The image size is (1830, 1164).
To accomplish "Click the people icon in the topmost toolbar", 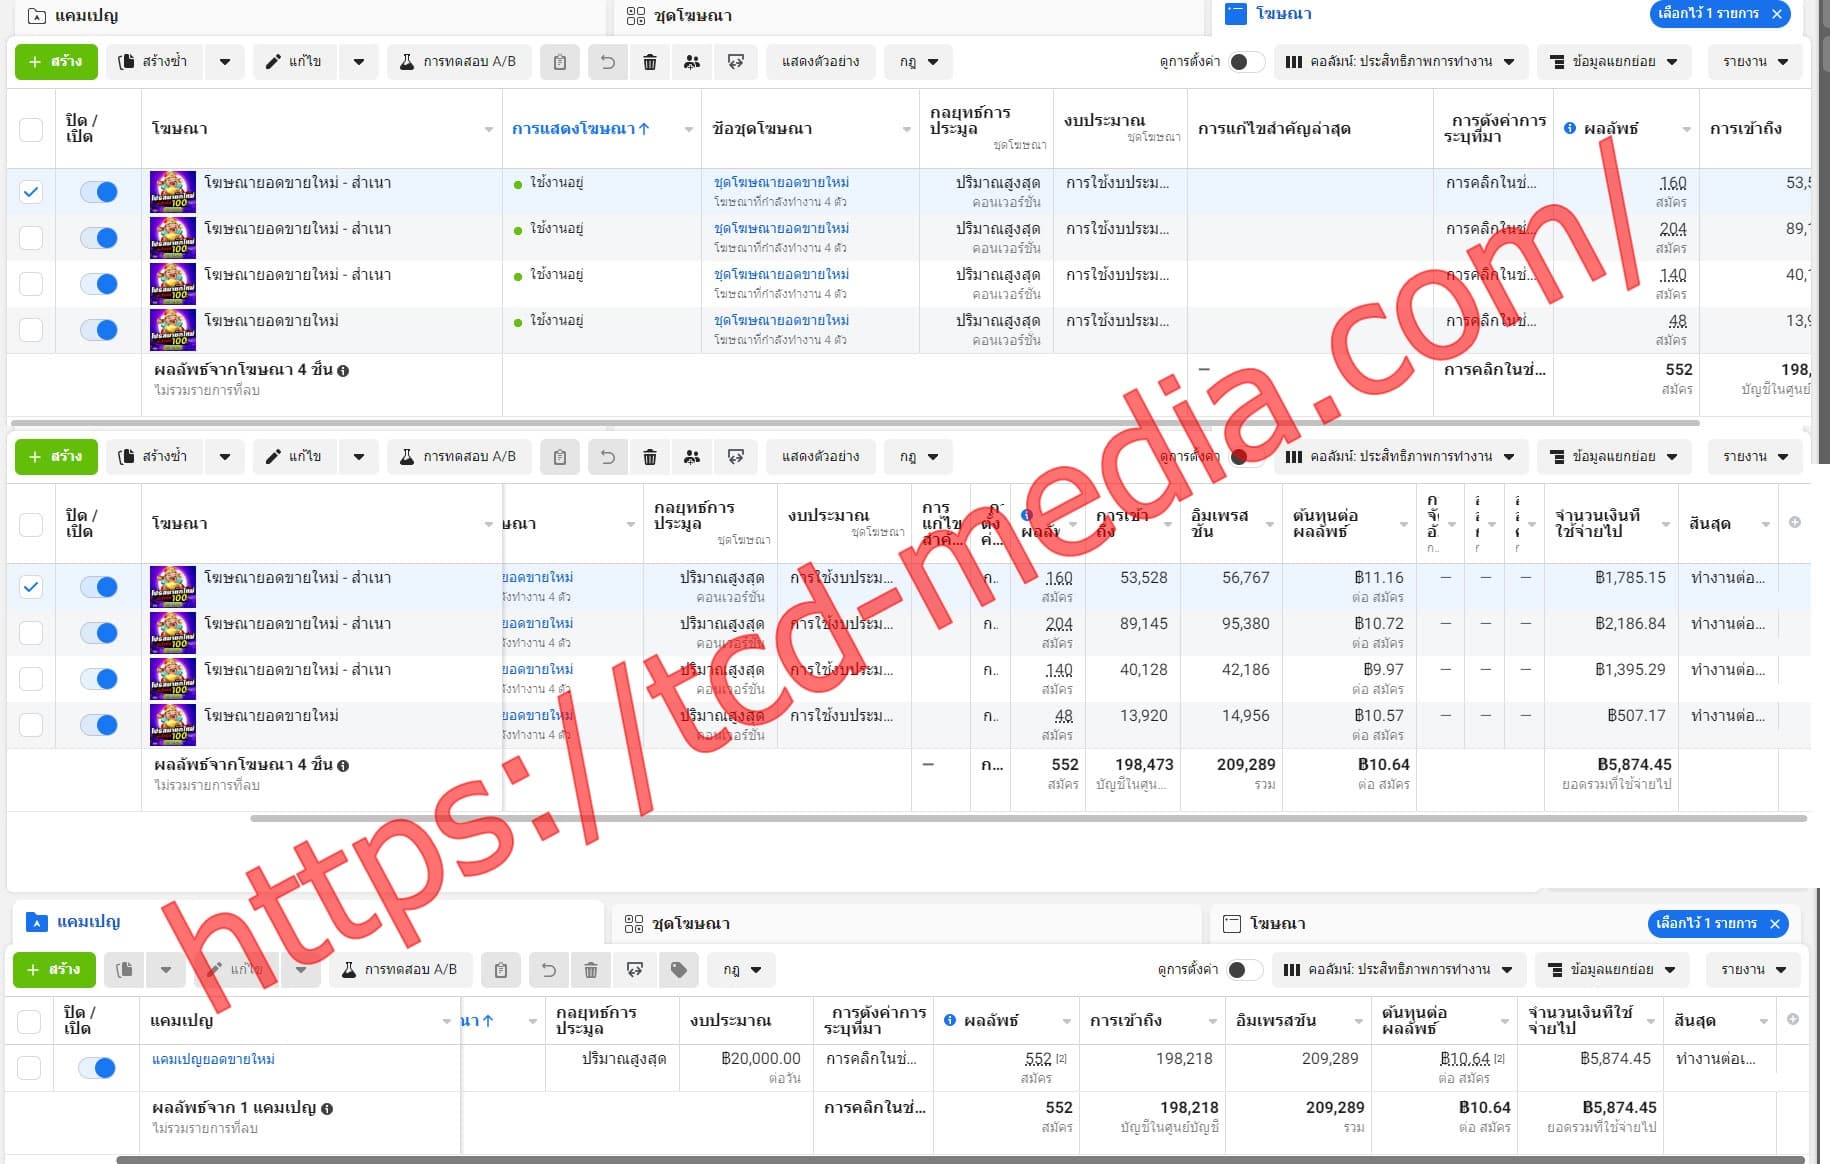I will pyautogui.click(x=692, y=62).
